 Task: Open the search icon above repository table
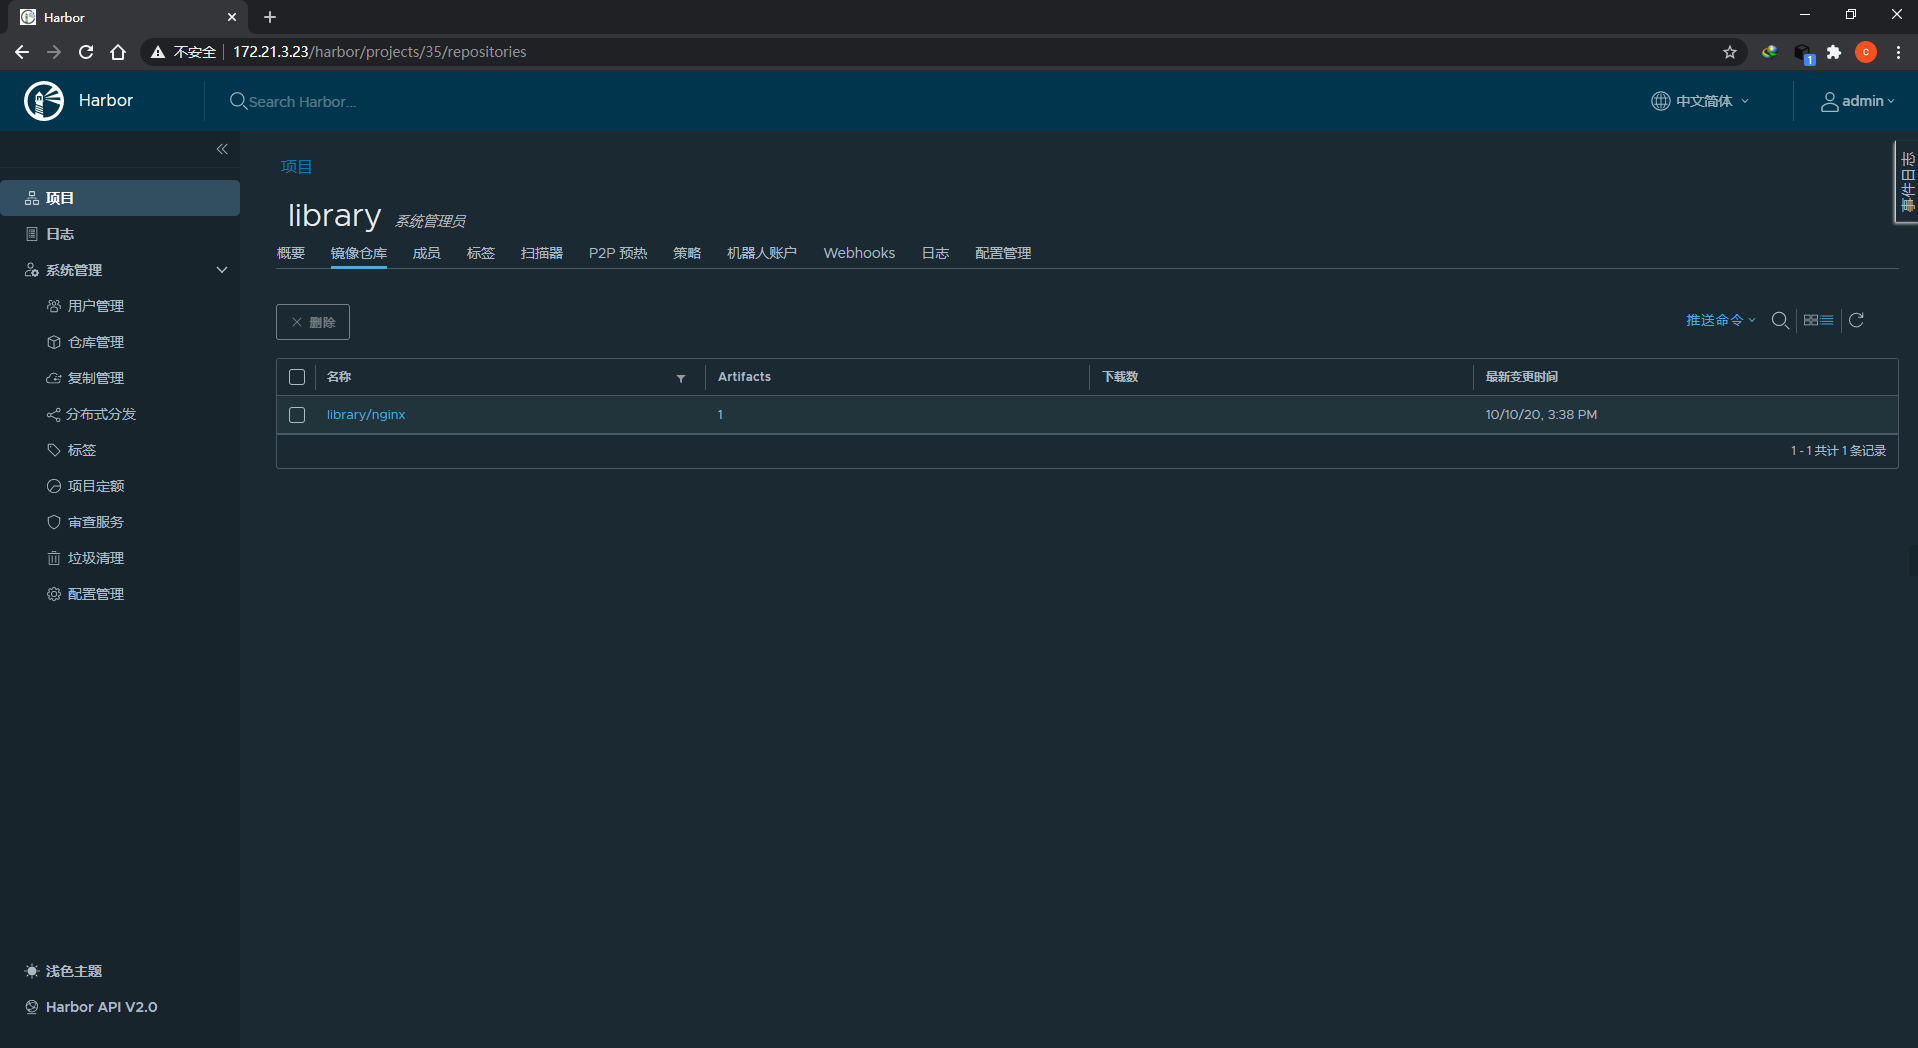(x=1780, y=320)
